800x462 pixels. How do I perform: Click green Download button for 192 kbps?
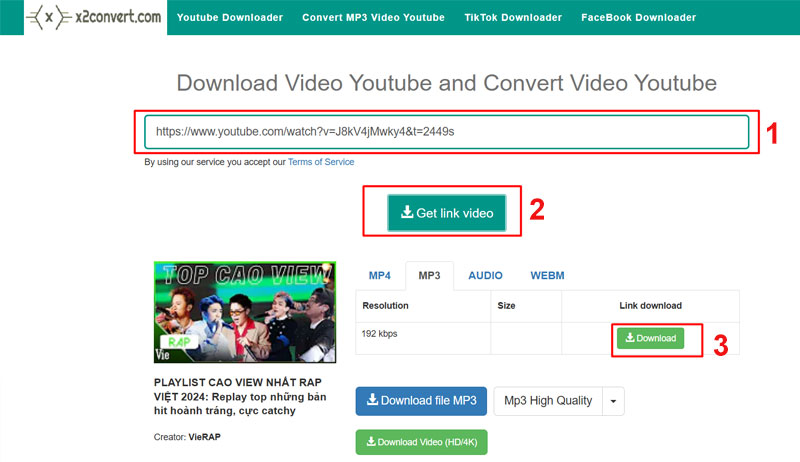point(651,338)
